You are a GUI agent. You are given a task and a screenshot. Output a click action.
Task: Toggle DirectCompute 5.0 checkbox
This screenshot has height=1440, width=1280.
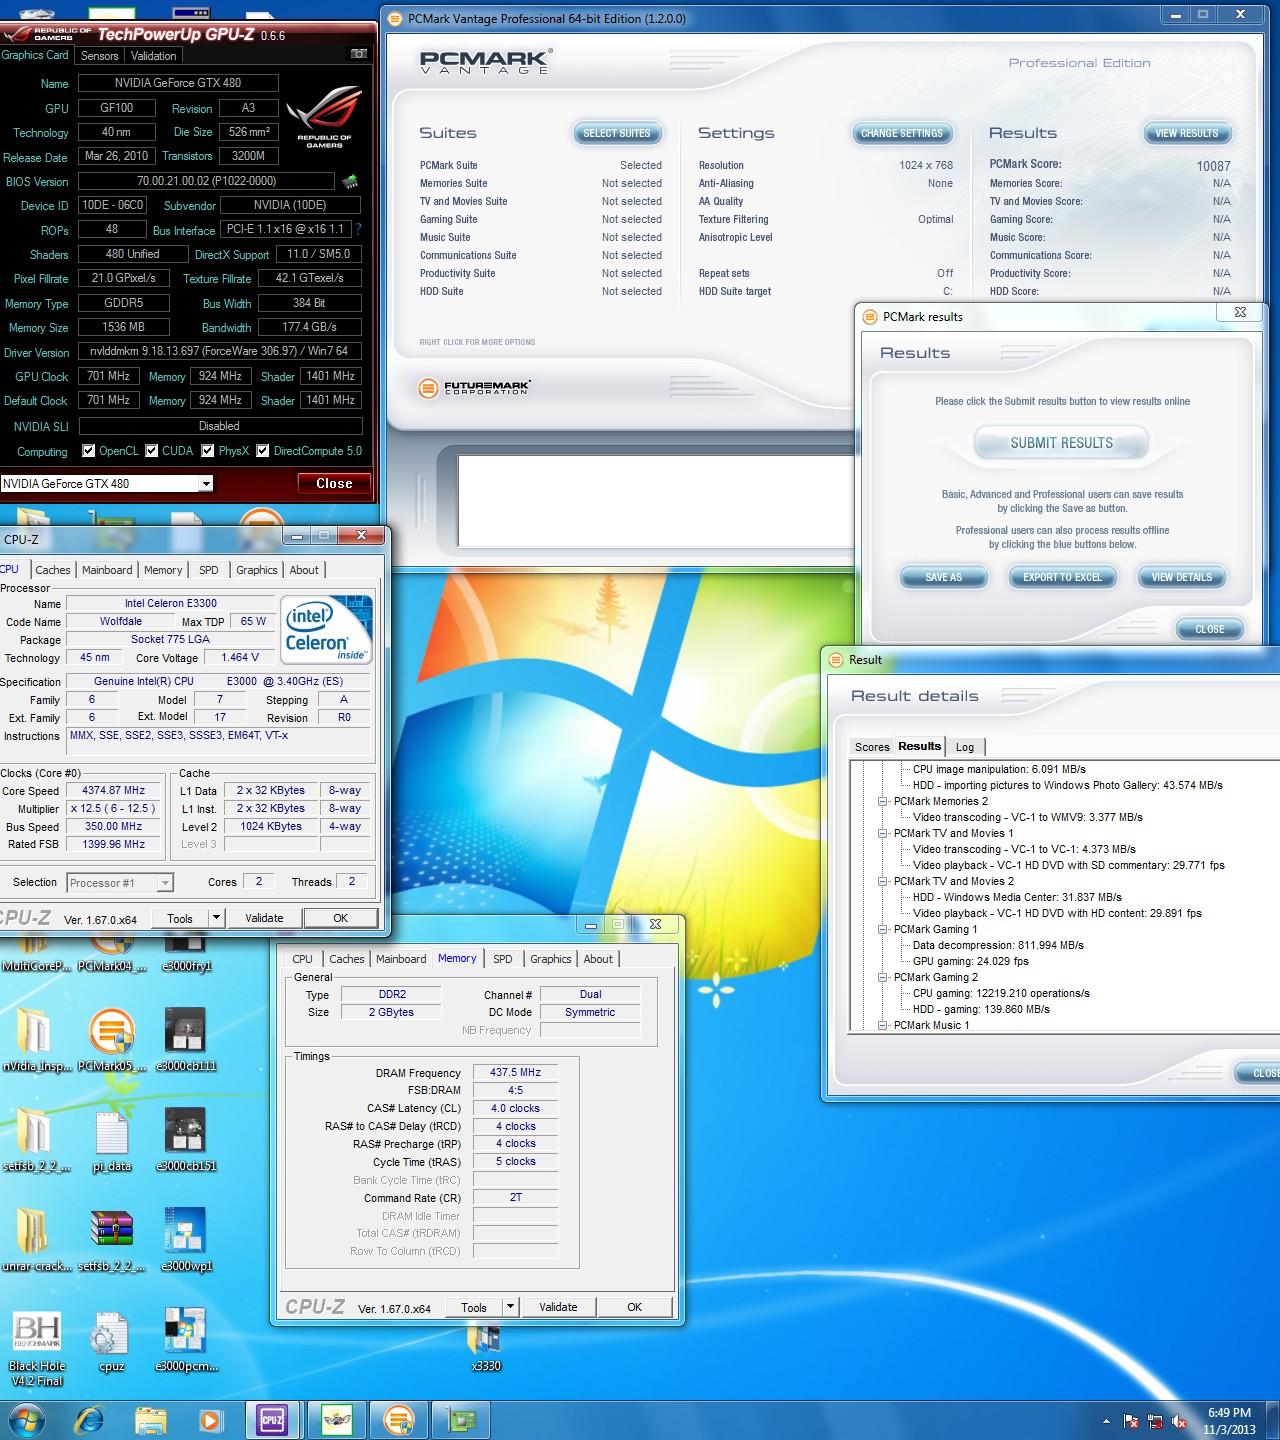click(x=263, y=451)
